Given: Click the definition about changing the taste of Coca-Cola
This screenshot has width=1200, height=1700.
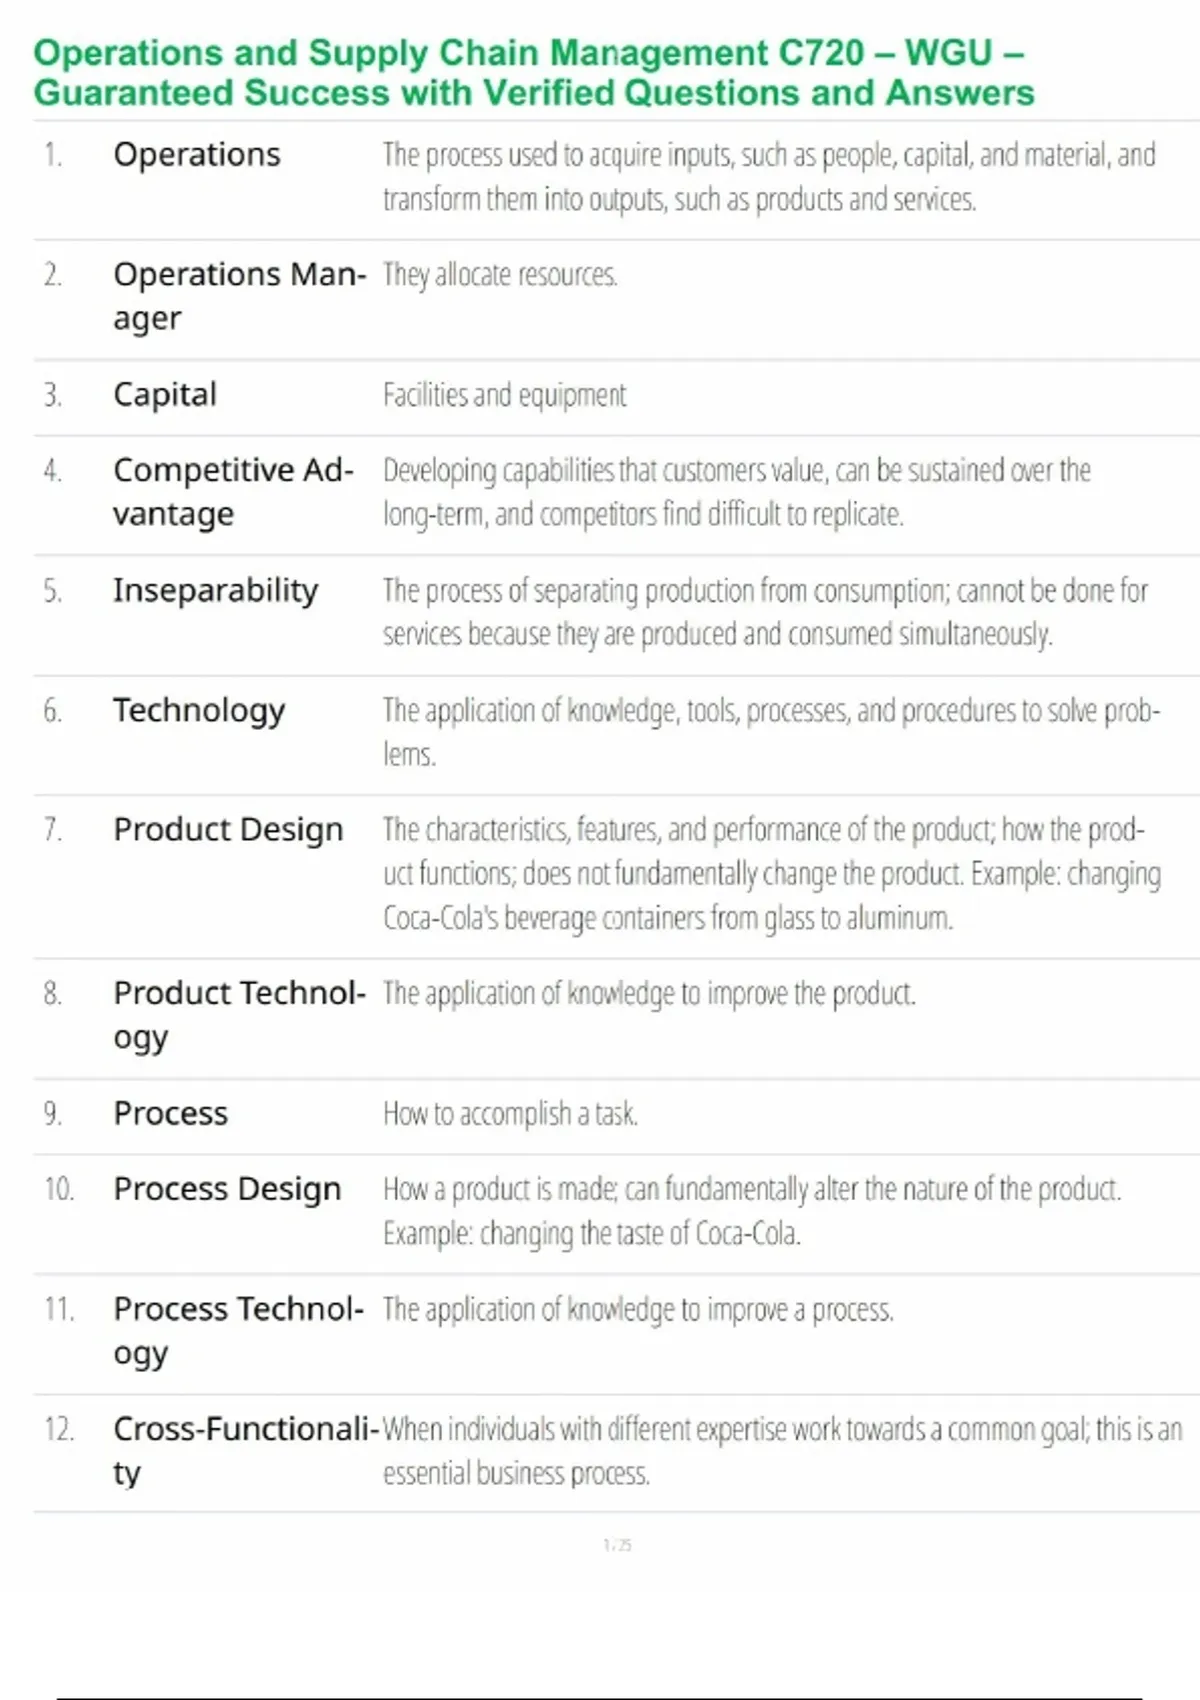Looking at the screenshot, I should pyautogui.click(x=751, y=1211).
